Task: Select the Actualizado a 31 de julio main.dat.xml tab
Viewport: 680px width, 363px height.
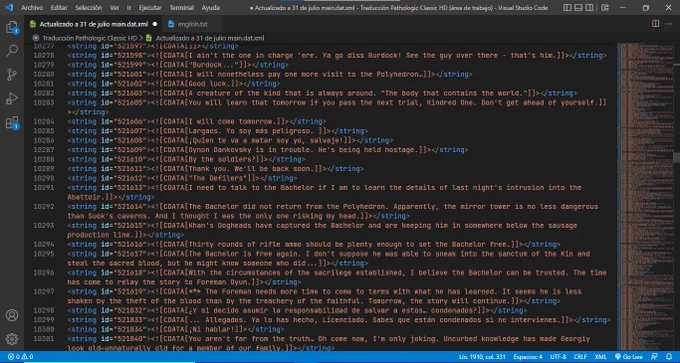Action: pyautogui.click(x=93, y=24)
